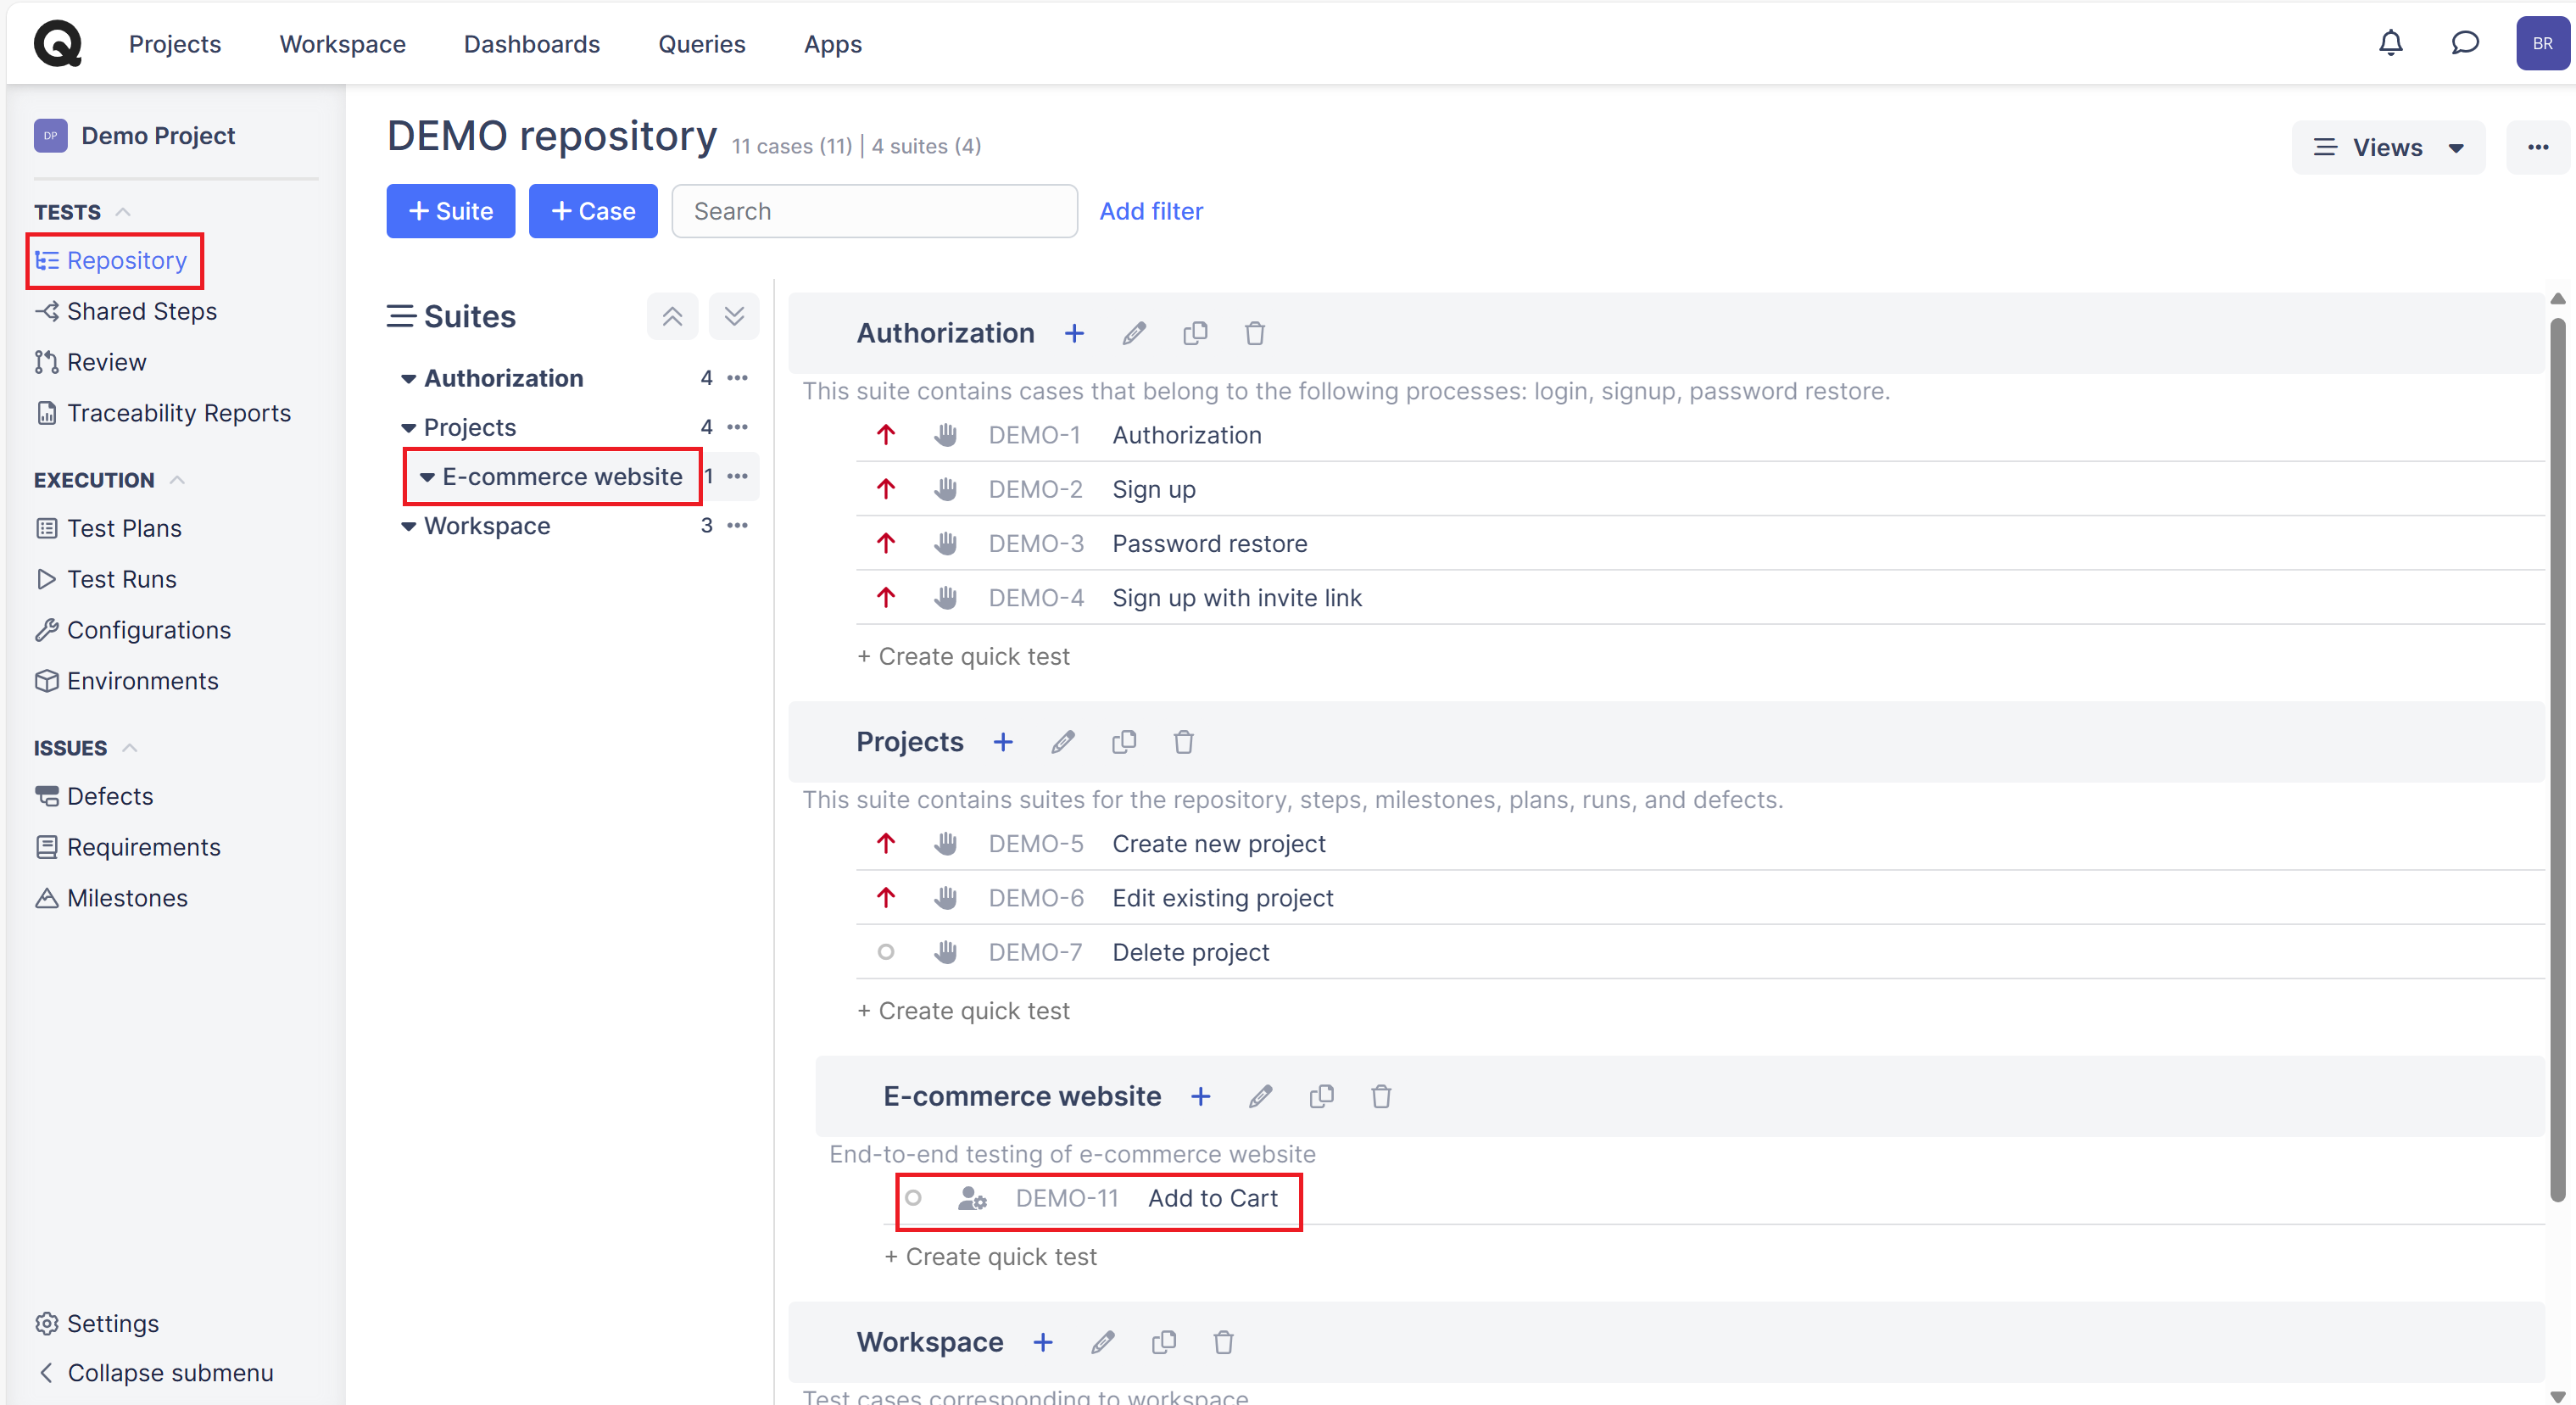Go to Test Runs in sidebar

(121, 579)
